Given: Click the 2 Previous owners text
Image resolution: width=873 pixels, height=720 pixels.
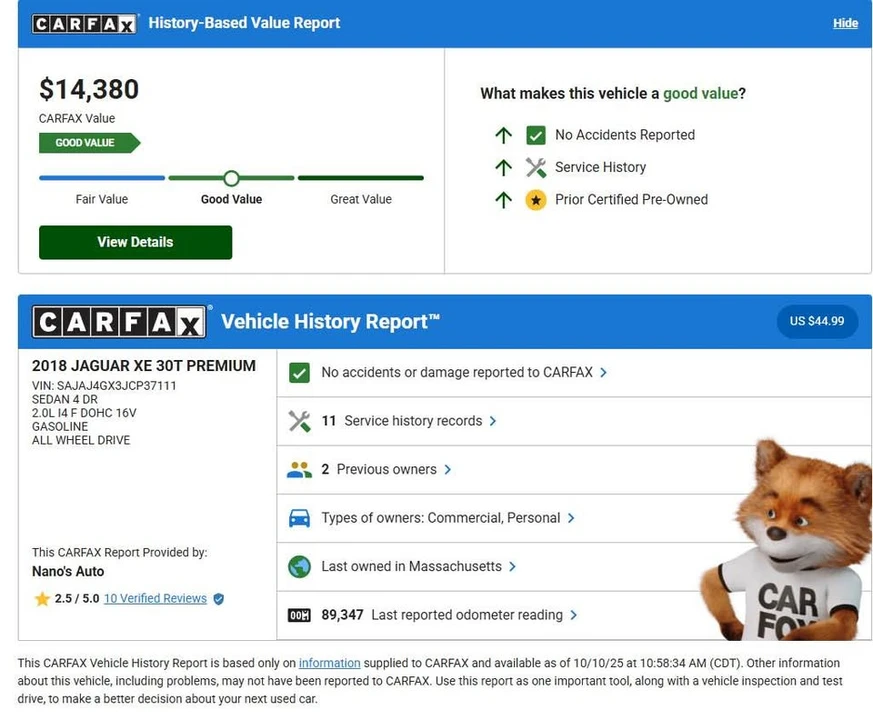Looking at the screenshot, I should [379, 470].
